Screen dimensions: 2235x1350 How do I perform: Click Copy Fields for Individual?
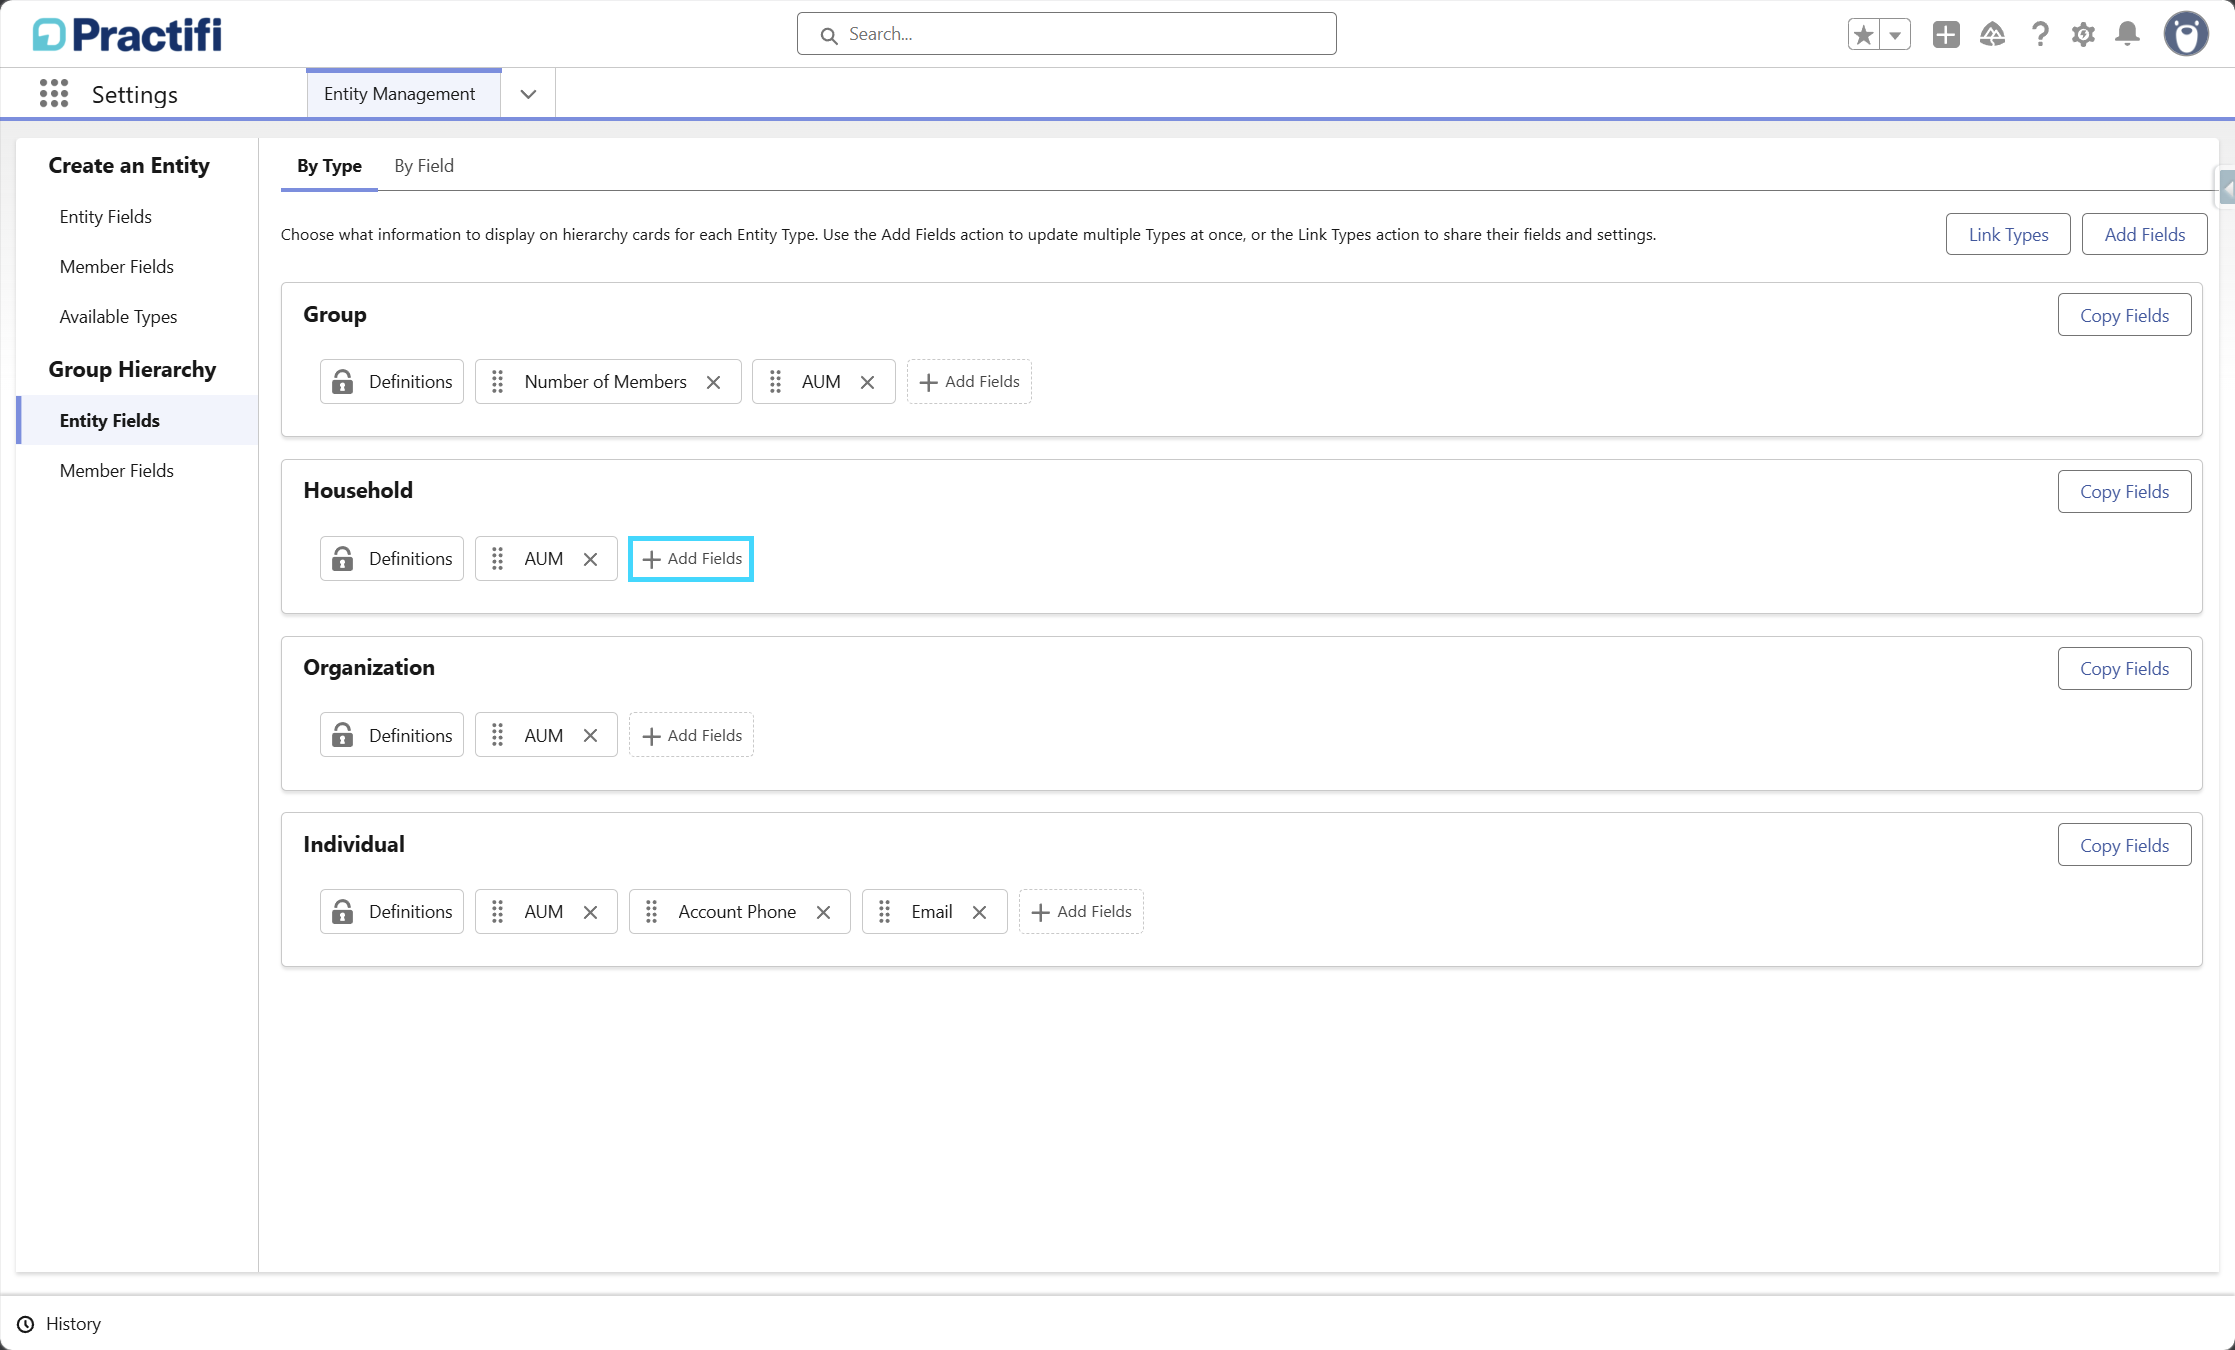tap(2124, 845)
